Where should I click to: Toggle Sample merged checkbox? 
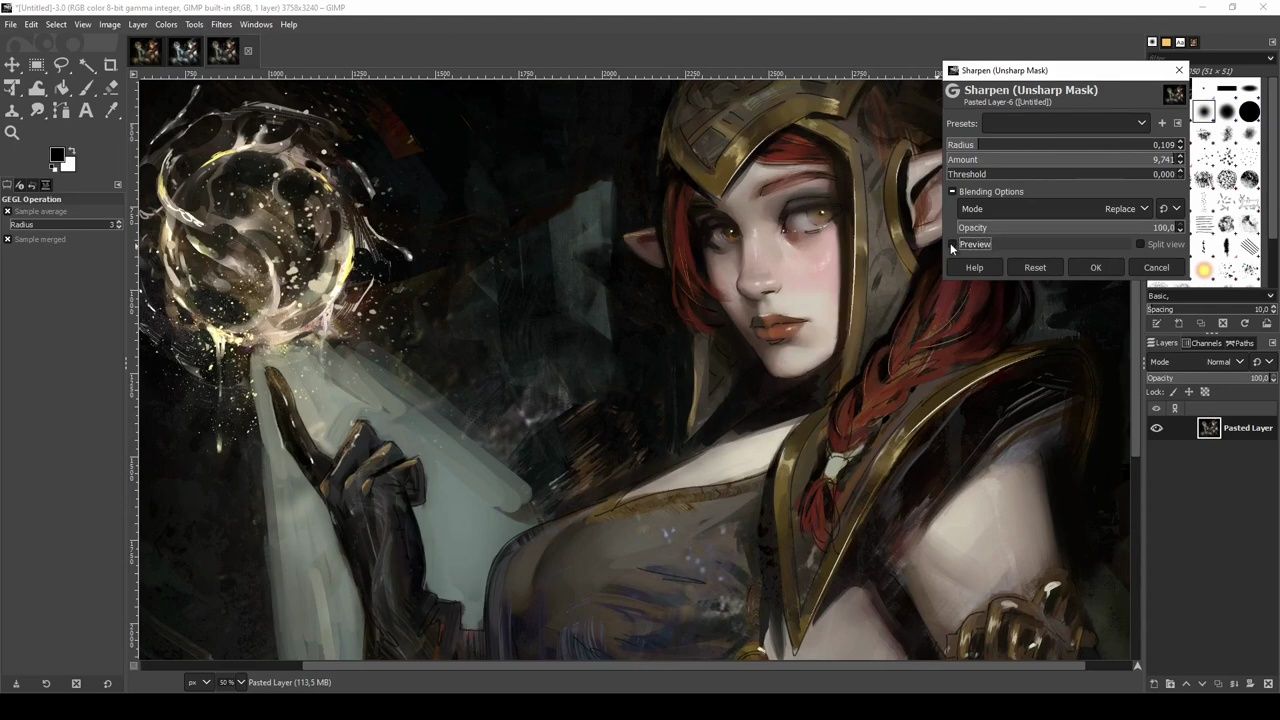(x=7, y=239)
